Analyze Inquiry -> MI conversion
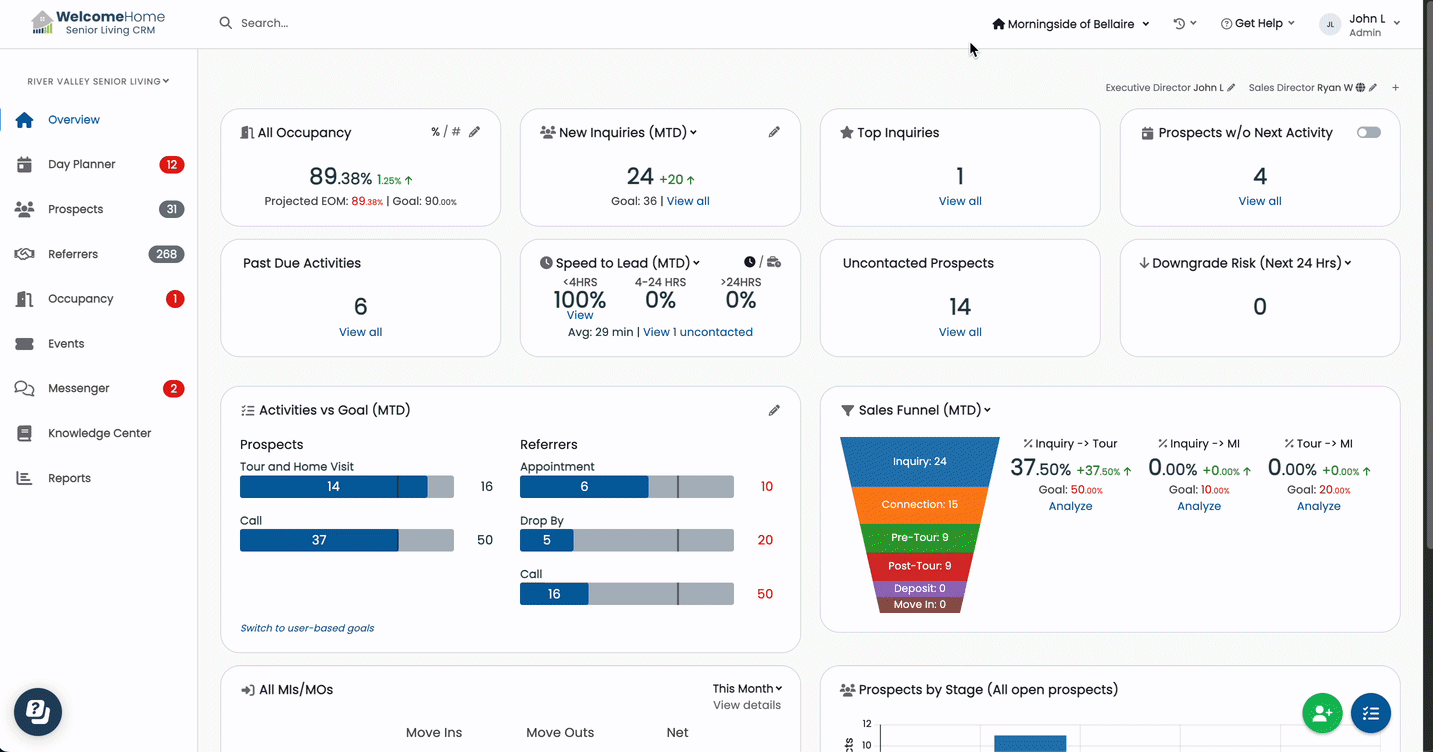This screenshot has height=752, width=1433. (x=1199, y=506)
